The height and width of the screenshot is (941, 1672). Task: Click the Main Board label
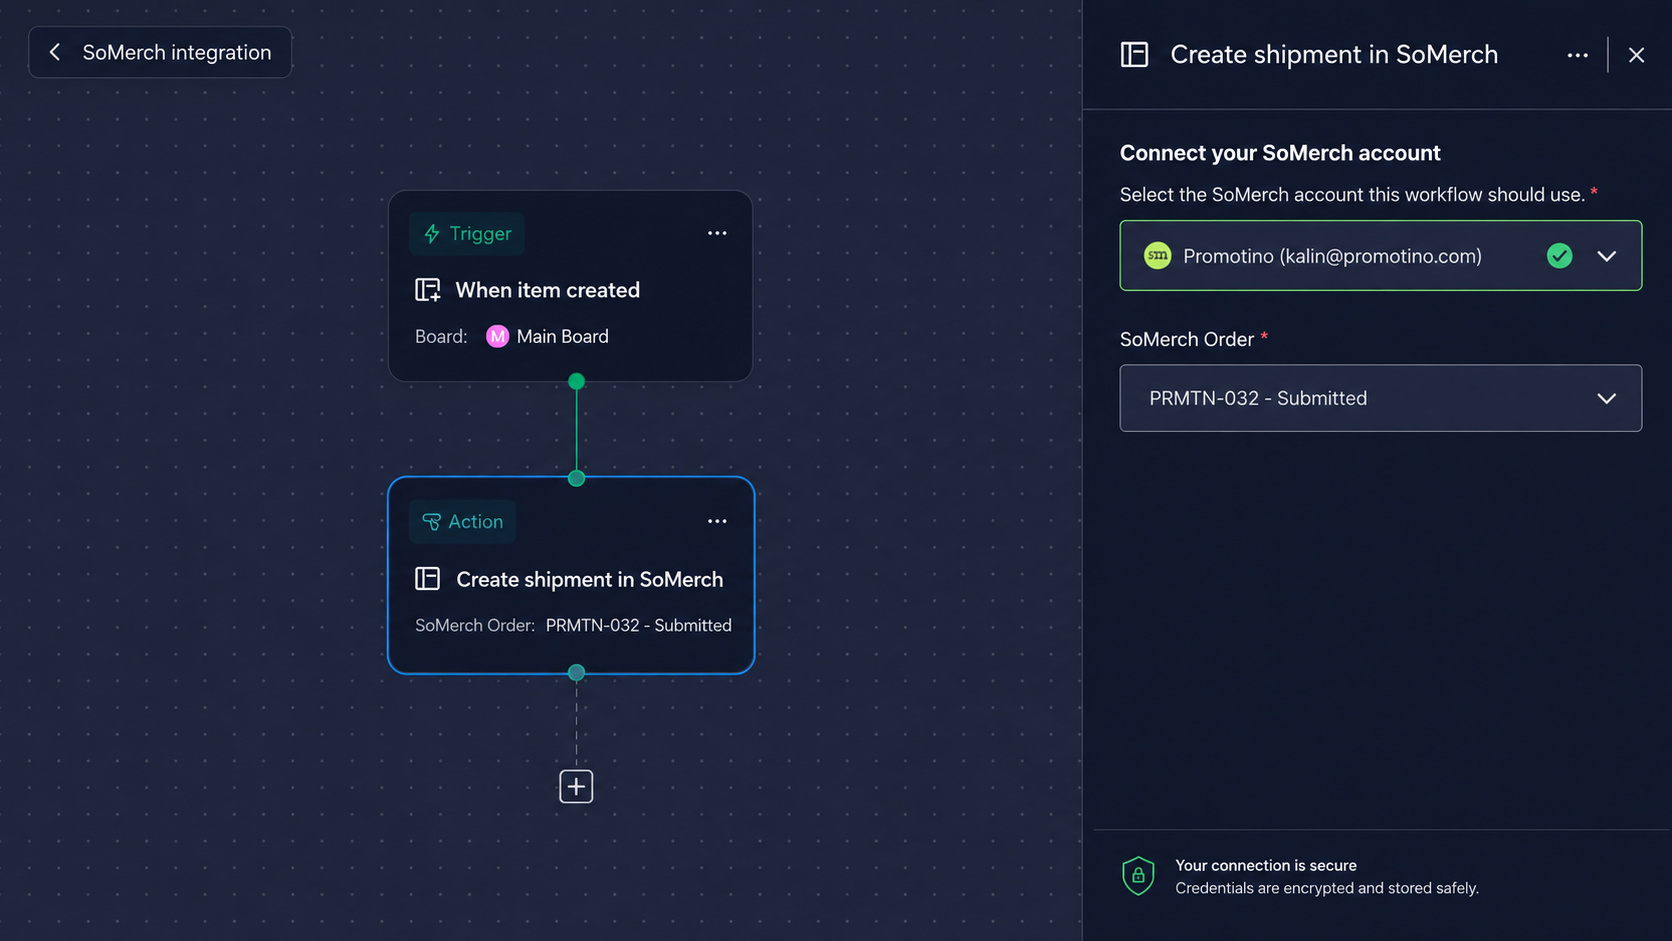562,336
